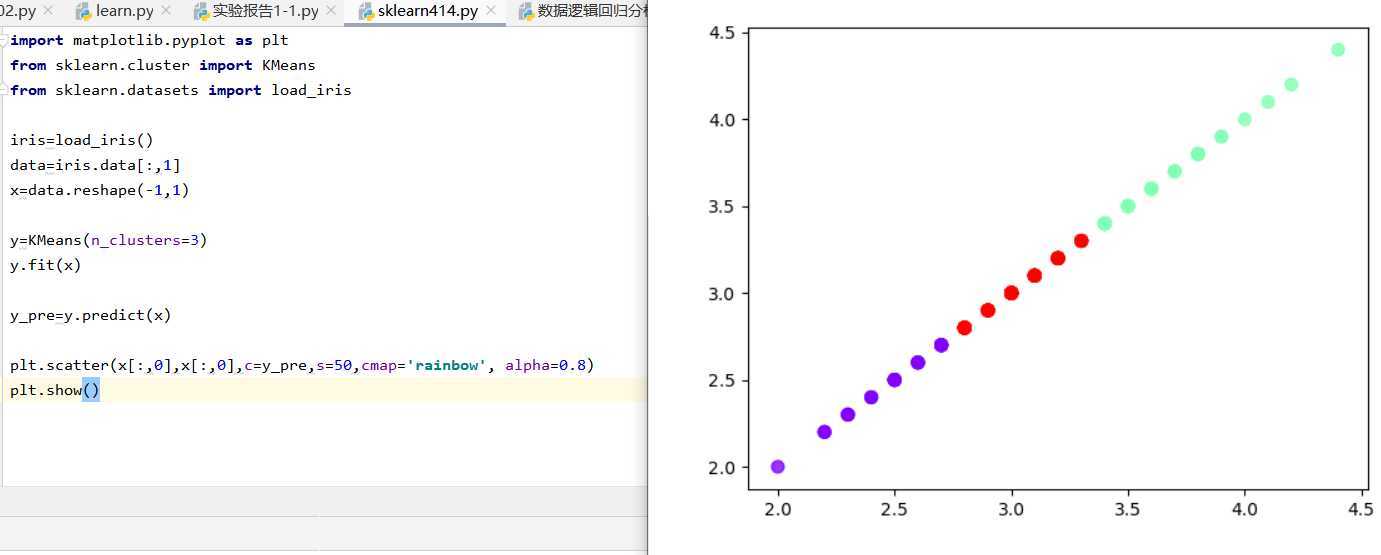Click the purple point at 2.5 in plot
The height and width of the screenshot is (555, 1381).
click(894, 380)
